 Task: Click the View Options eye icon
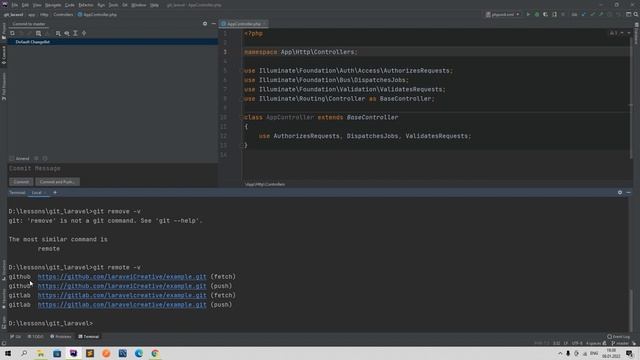pyautogui.click(x=67, y=33)
